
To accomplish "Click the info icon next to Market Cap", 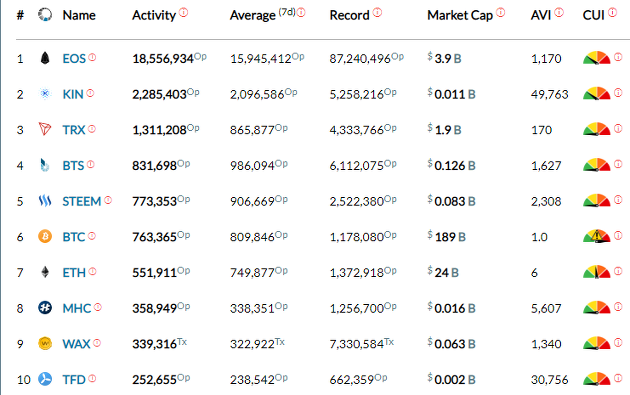I will [x=500, y=12].
